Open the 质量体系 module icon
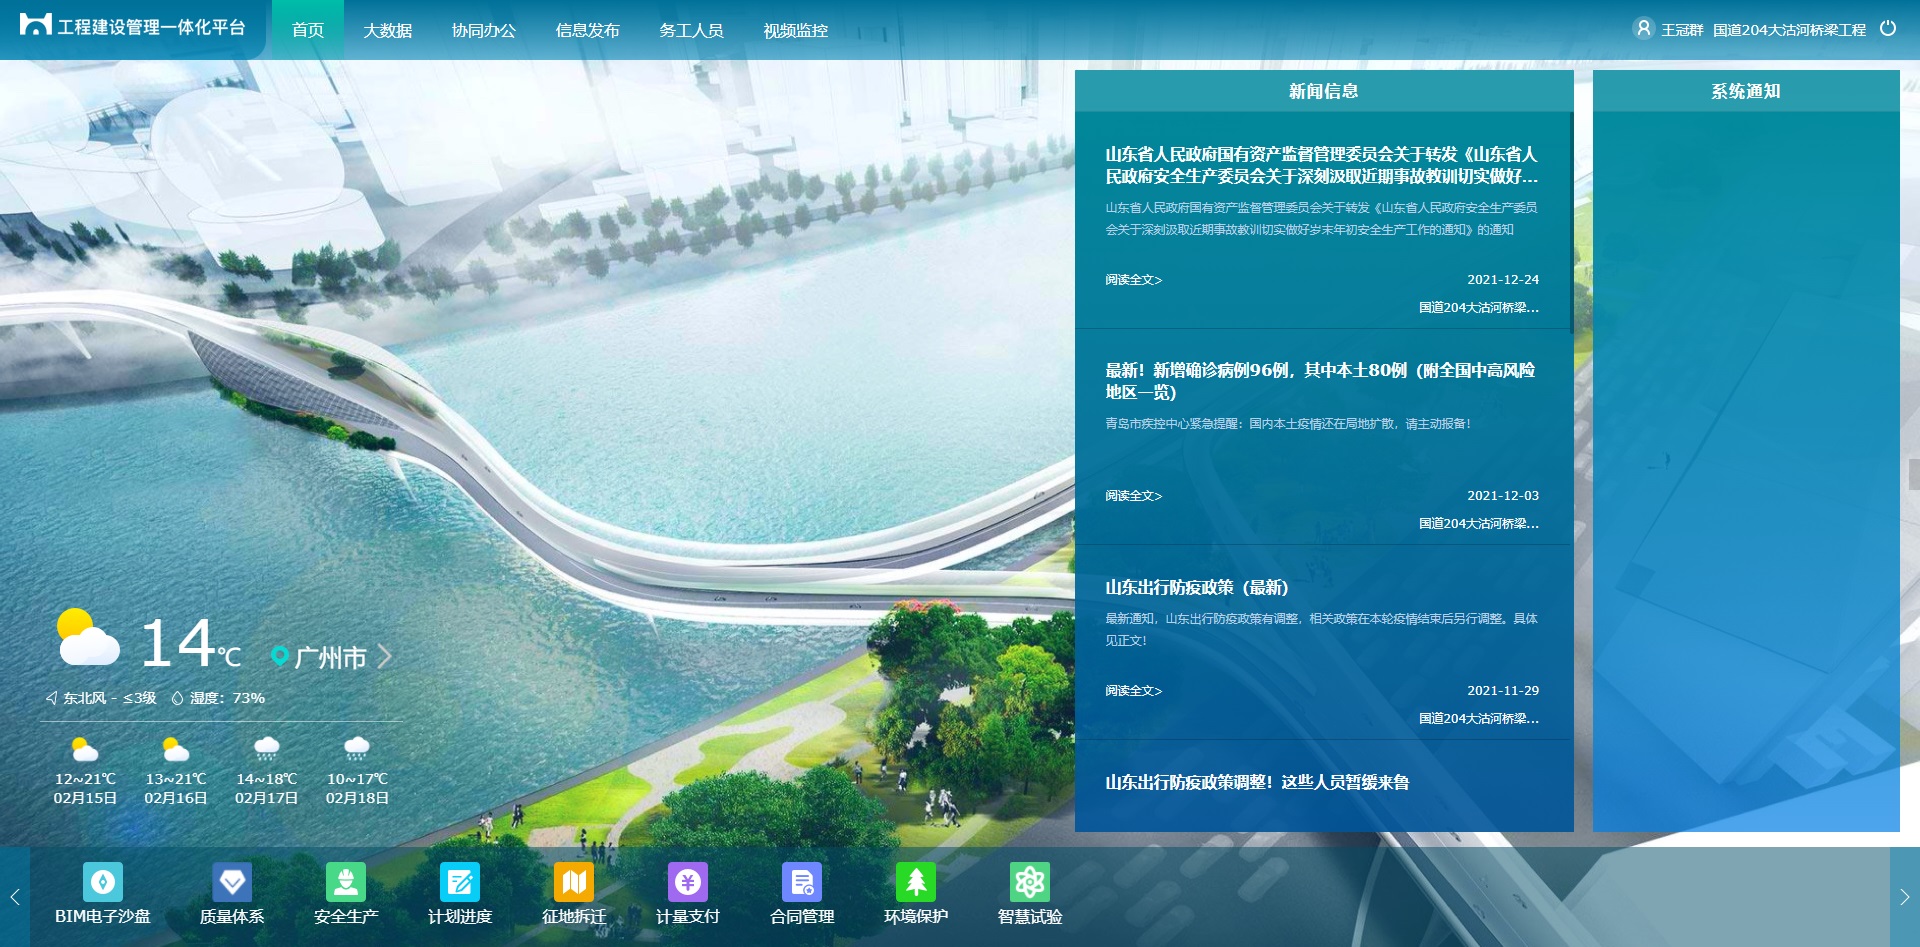This screenshot has height=947, width=1920. coord(232,883)
